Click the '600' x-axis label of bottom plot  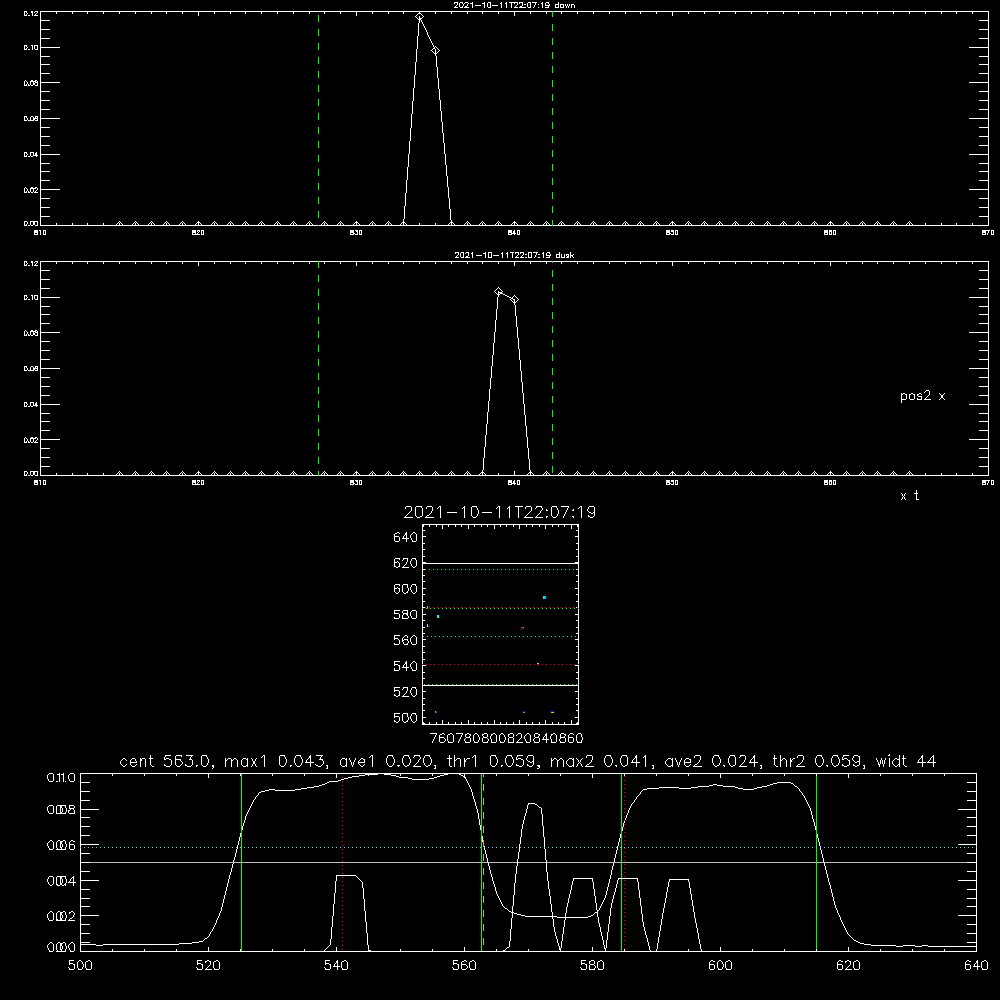click(720, 965)
